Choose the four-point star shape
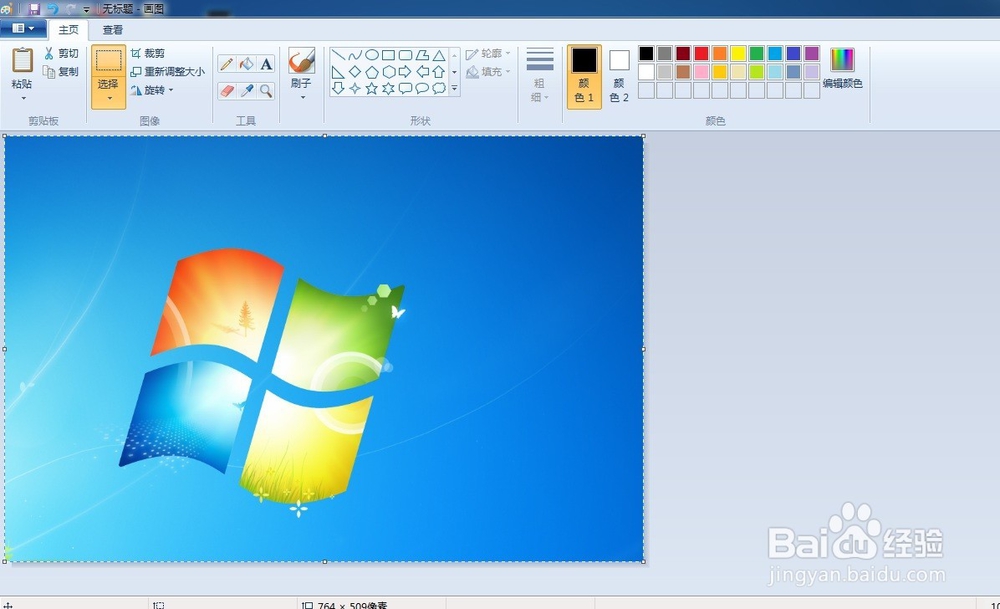This screenshot has width=1000, height=609. coord(355,89)
